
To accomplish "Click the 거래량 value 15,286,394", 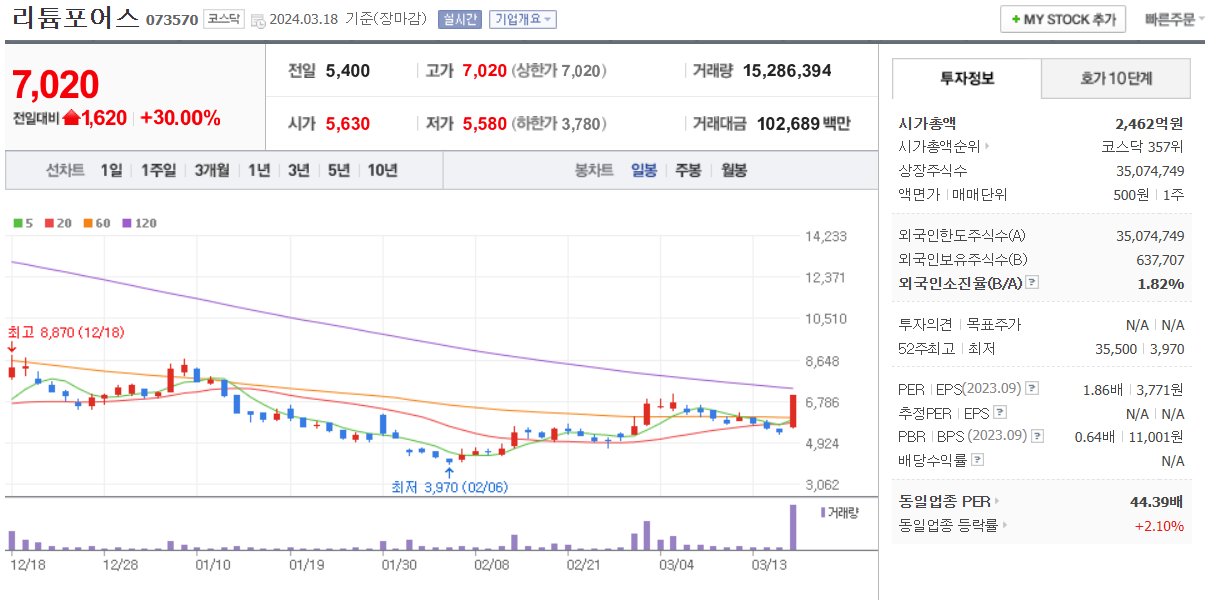I will [788, 71].
